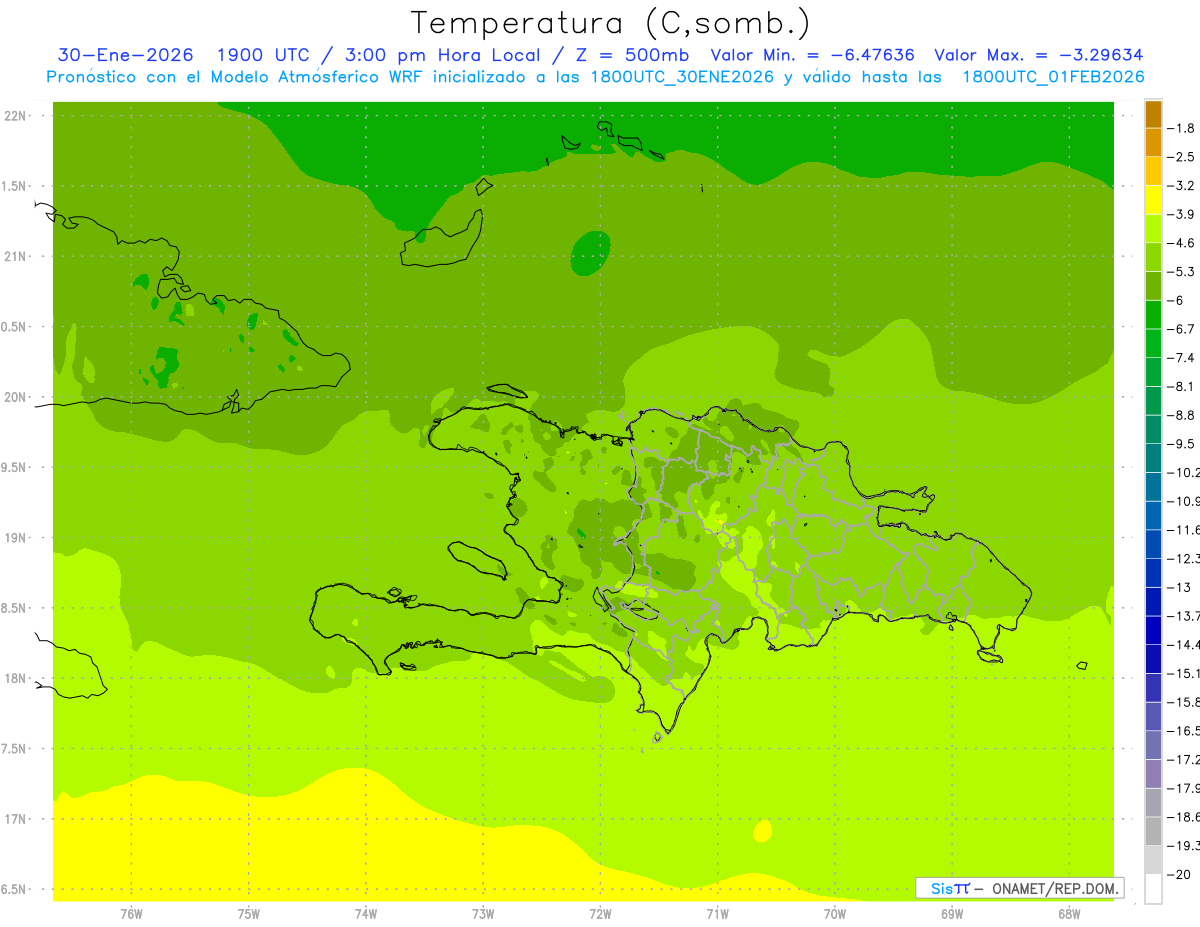Click the '7.5N' latitude axis label
Viewport: 1200px width, 927px height.
point(15,749)
